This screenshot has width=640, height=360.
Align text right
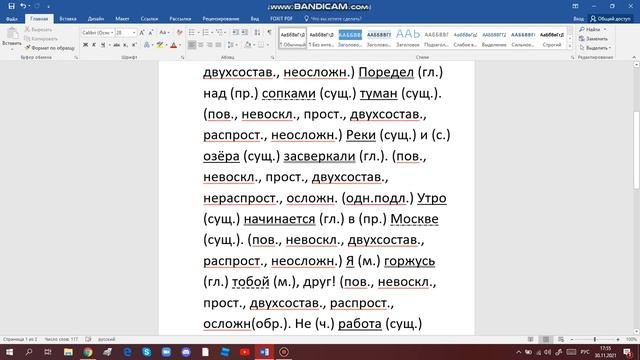(209, 45)
